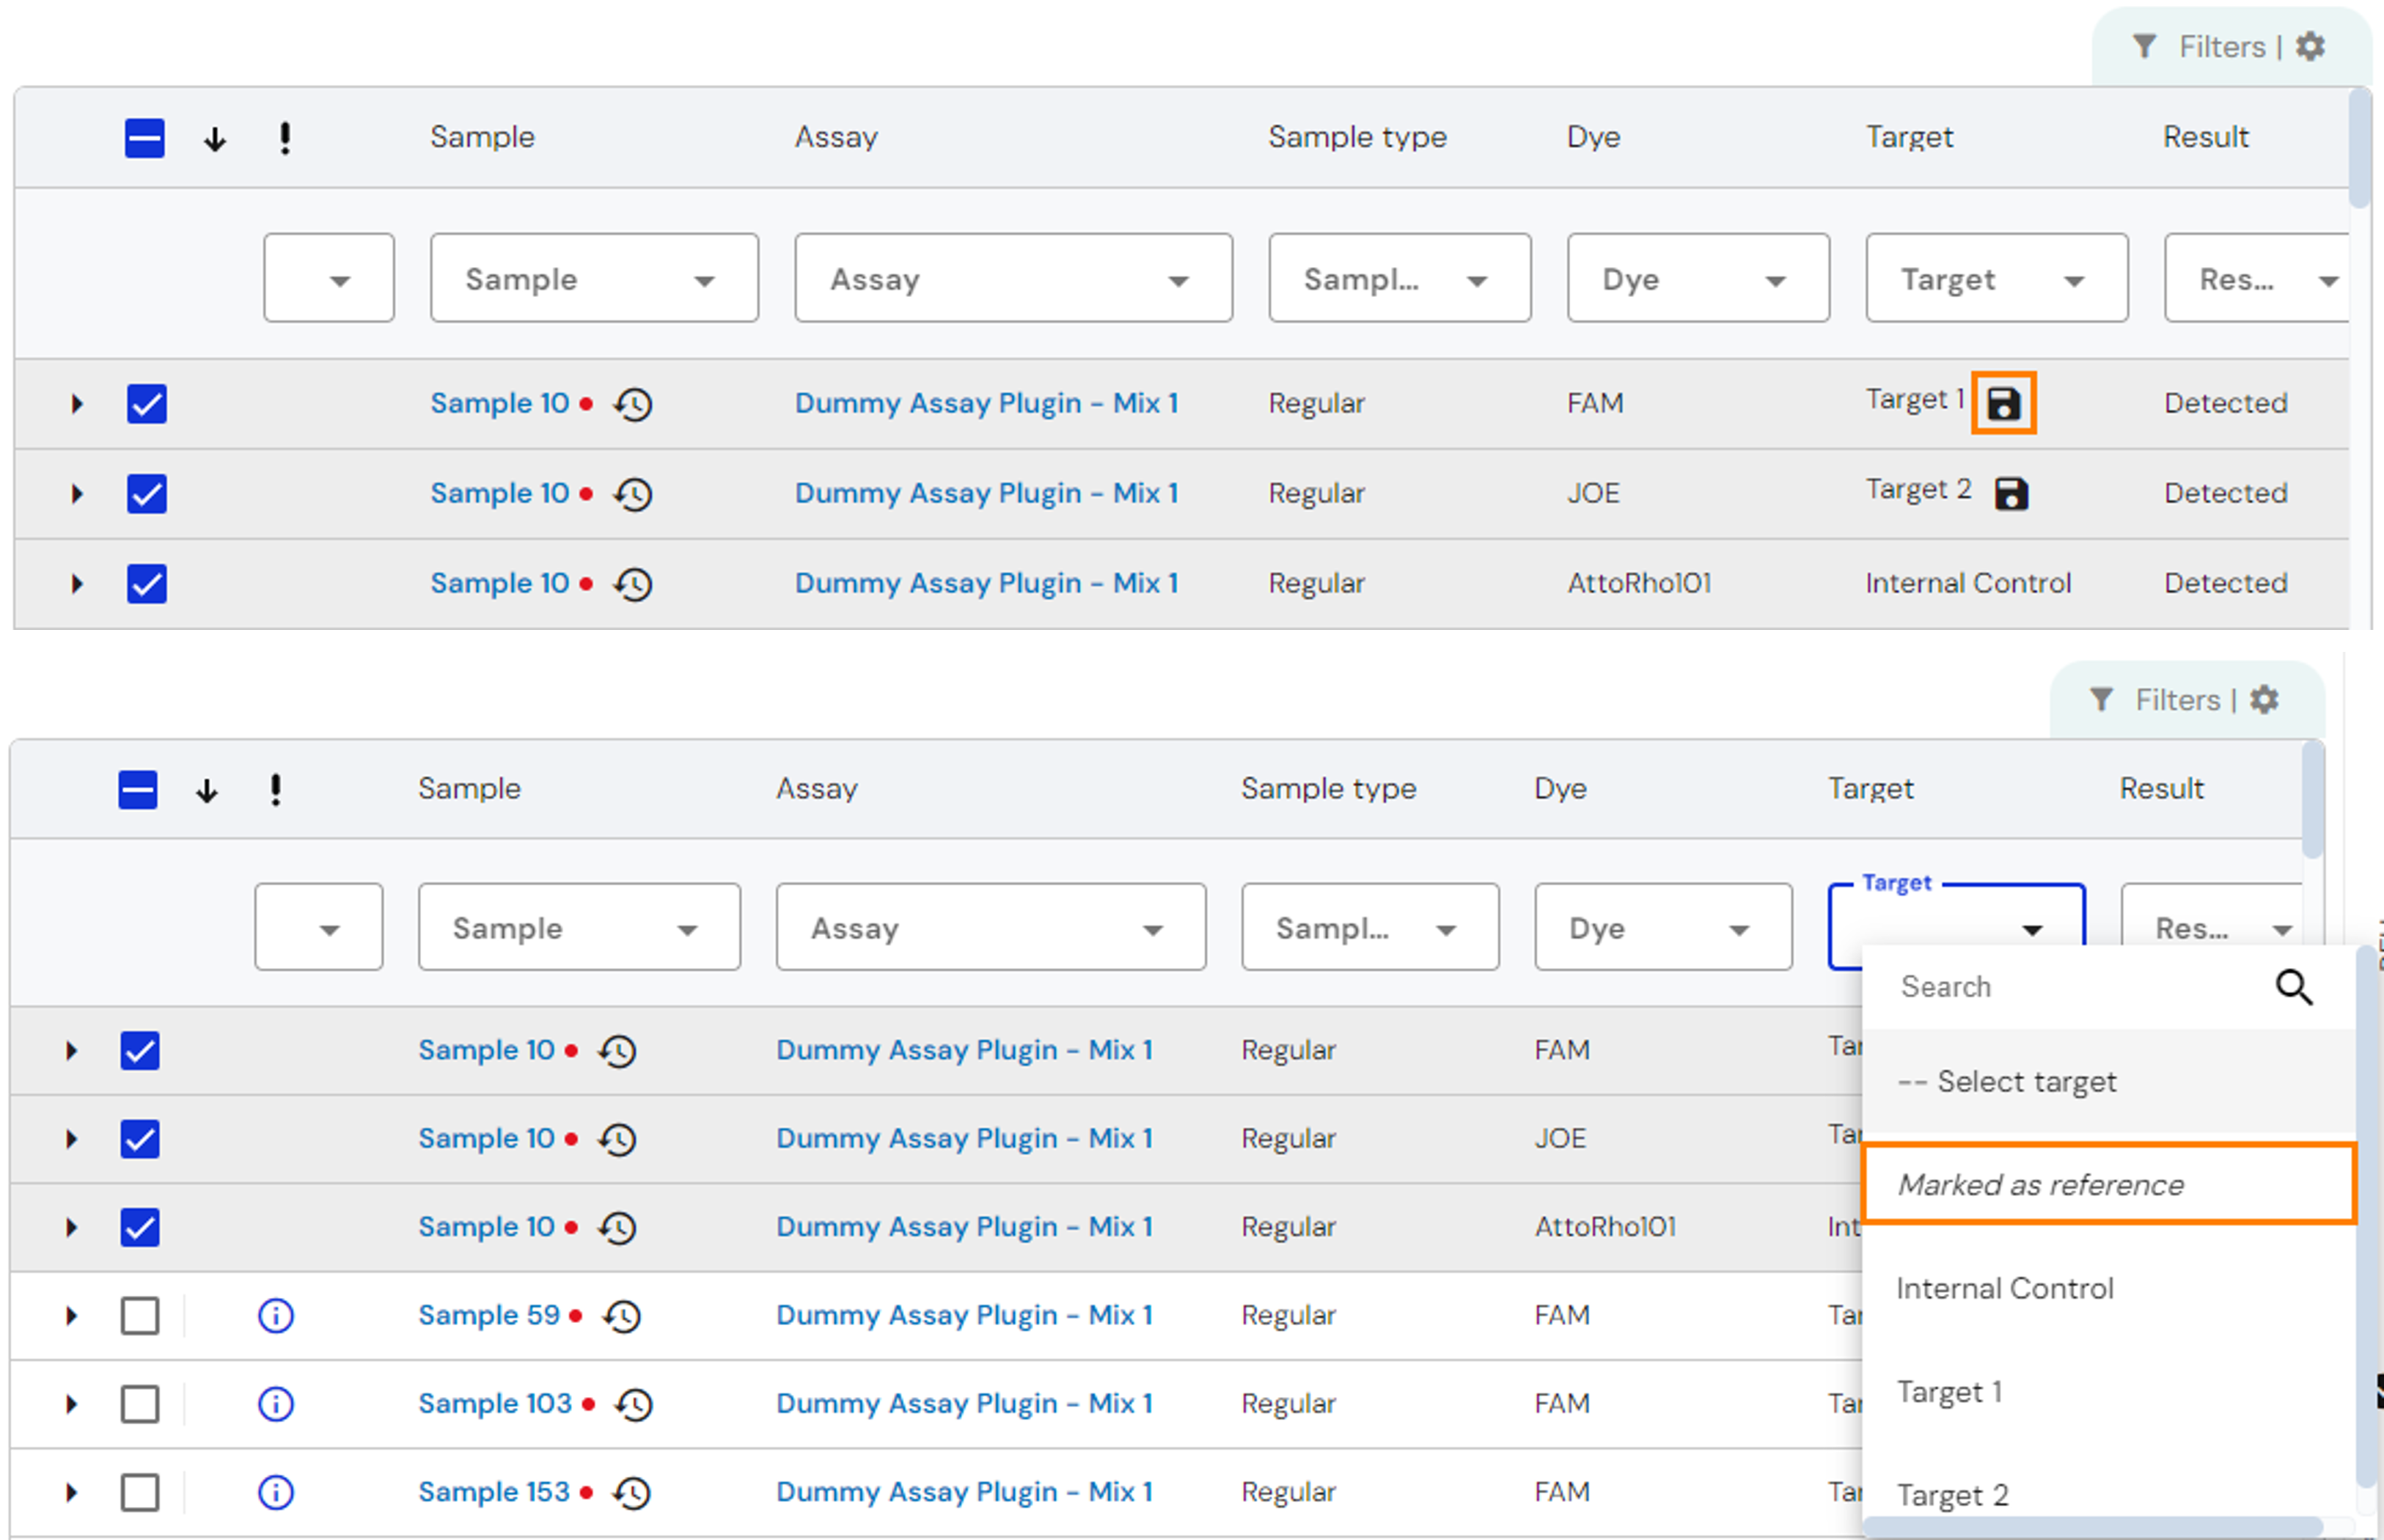The width and height of the screenshot is (2384, 1540).
Task: Choose 'Target 2' in the target dropdown list
Action: coord(2109,1495)
